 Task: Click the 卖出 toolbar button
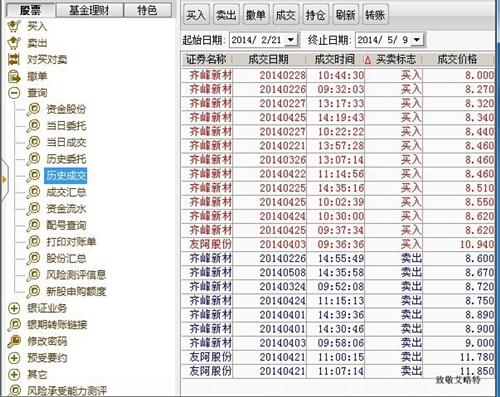click(x=226, y=15)
